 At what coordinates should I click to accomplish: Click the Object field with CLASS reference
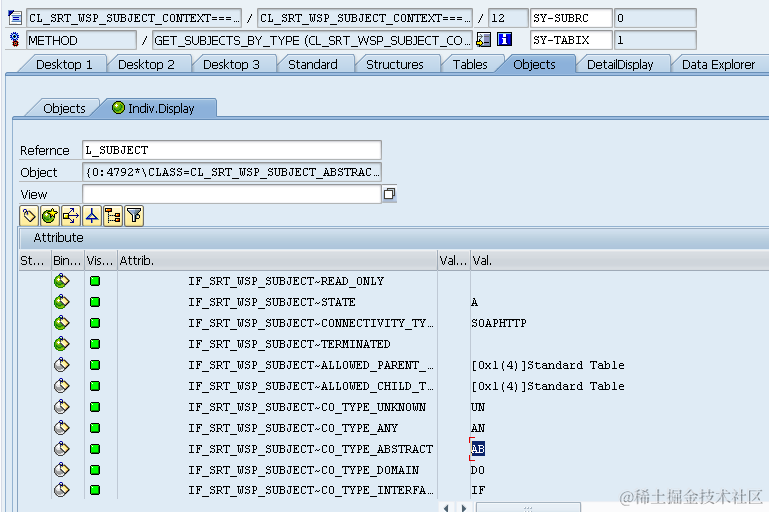pos(231,172)
